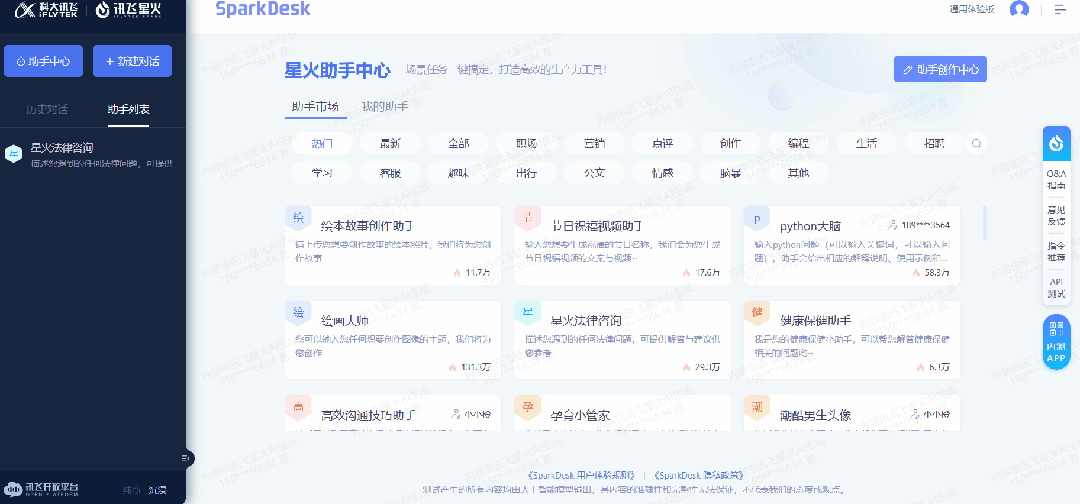Collapse the left sidebar handle
Image resolution: width=1080 pixels, height=504 pixels.
[x=186, y=458]
